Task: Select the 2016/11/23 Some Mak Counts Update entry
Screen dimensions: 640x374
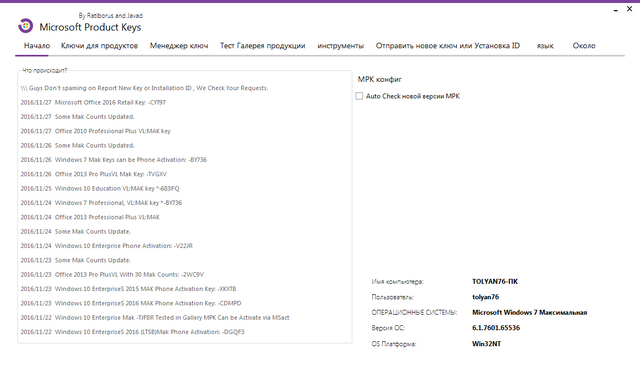Action: pyautogui.click(x=76, y=260)
